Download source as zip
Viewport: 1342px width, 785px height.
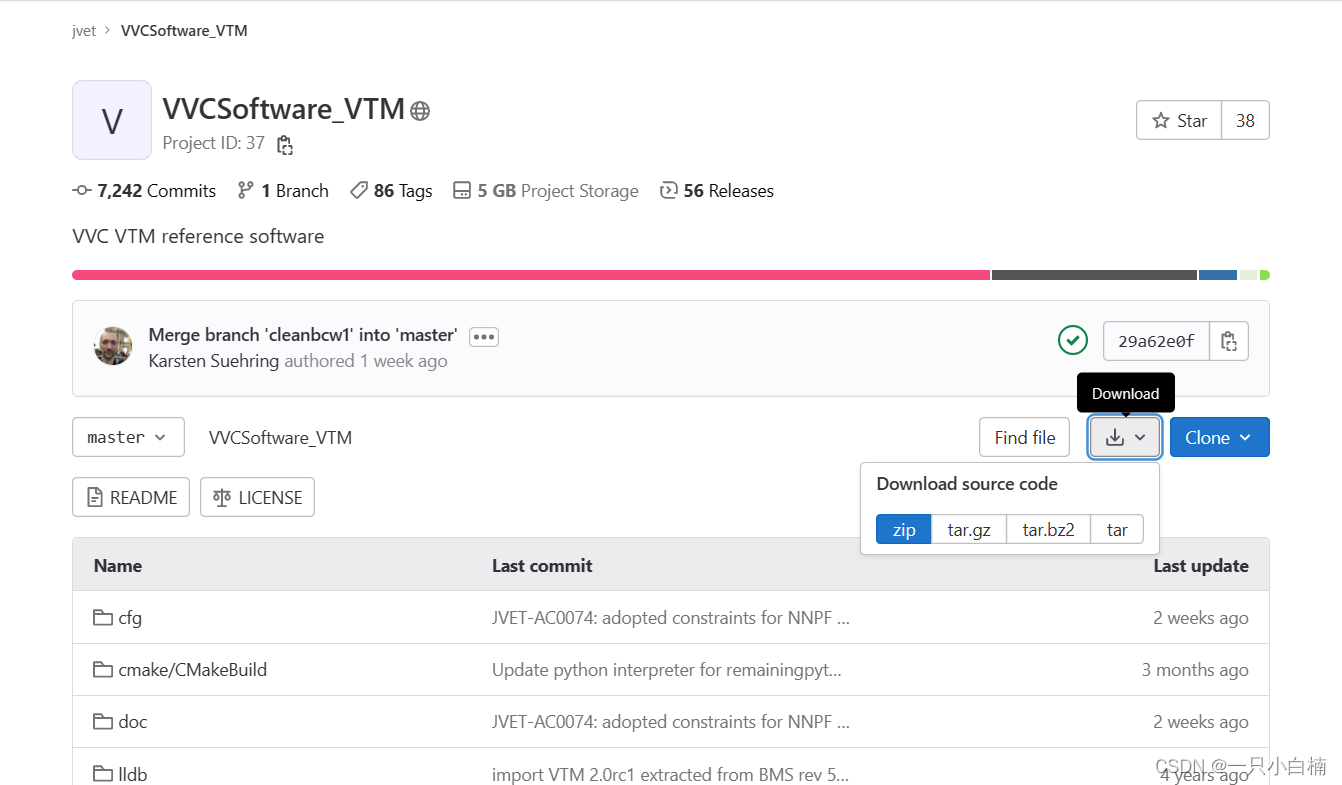tap(904, 530)
